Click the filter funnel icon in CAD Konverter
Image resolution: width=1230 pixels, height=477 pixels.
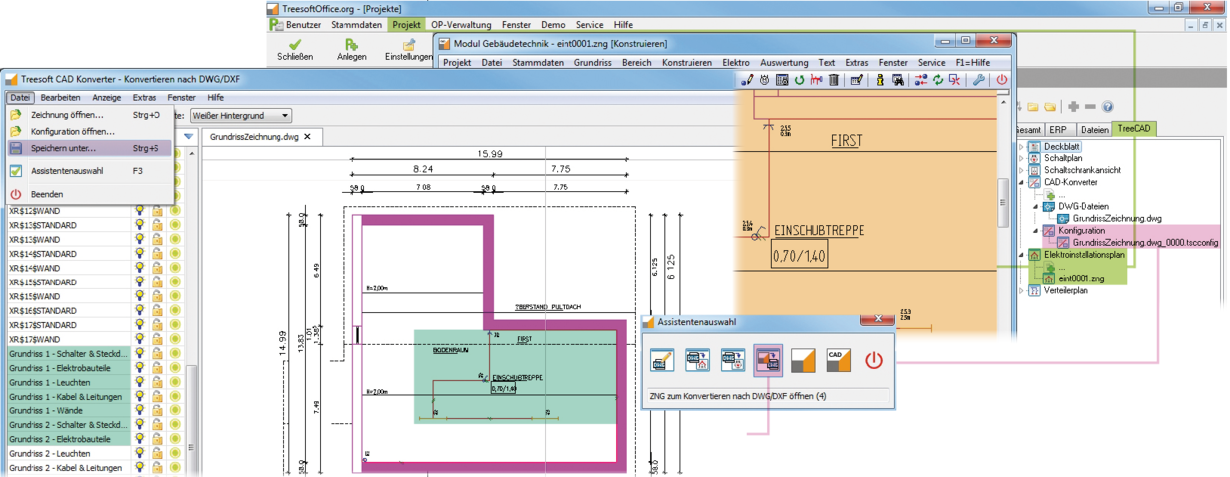click(189, 136)
